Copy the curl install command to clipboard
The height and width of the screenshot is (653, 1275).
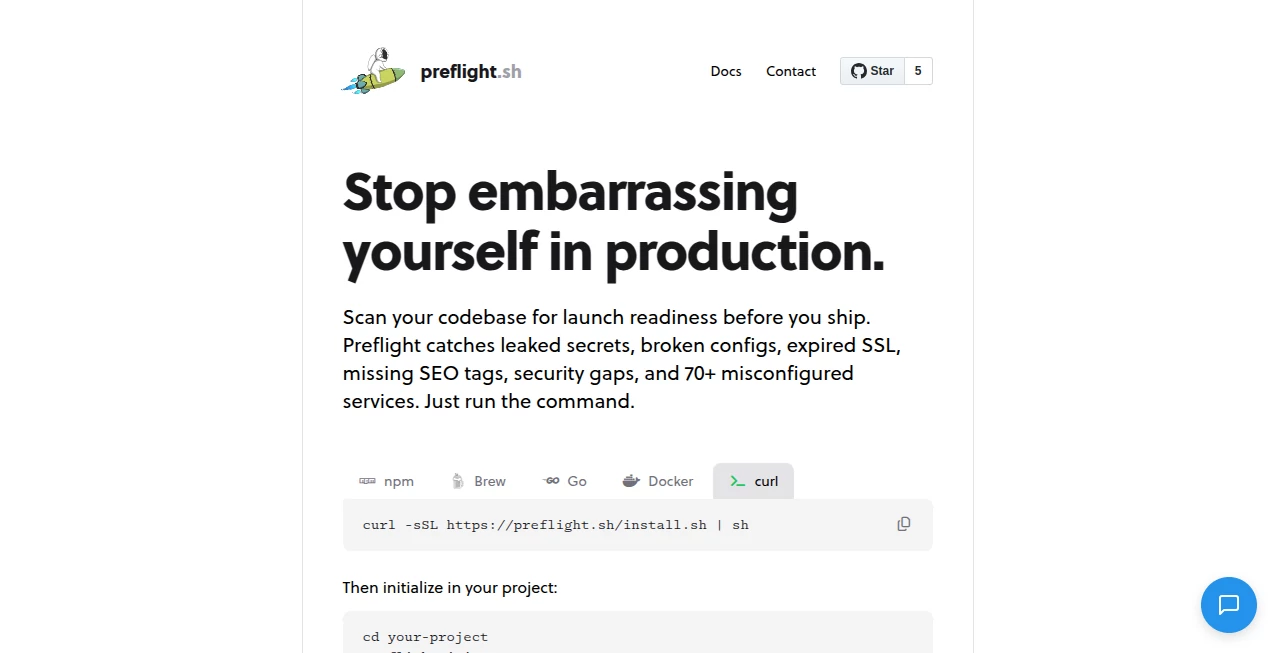tap(903, 523)
